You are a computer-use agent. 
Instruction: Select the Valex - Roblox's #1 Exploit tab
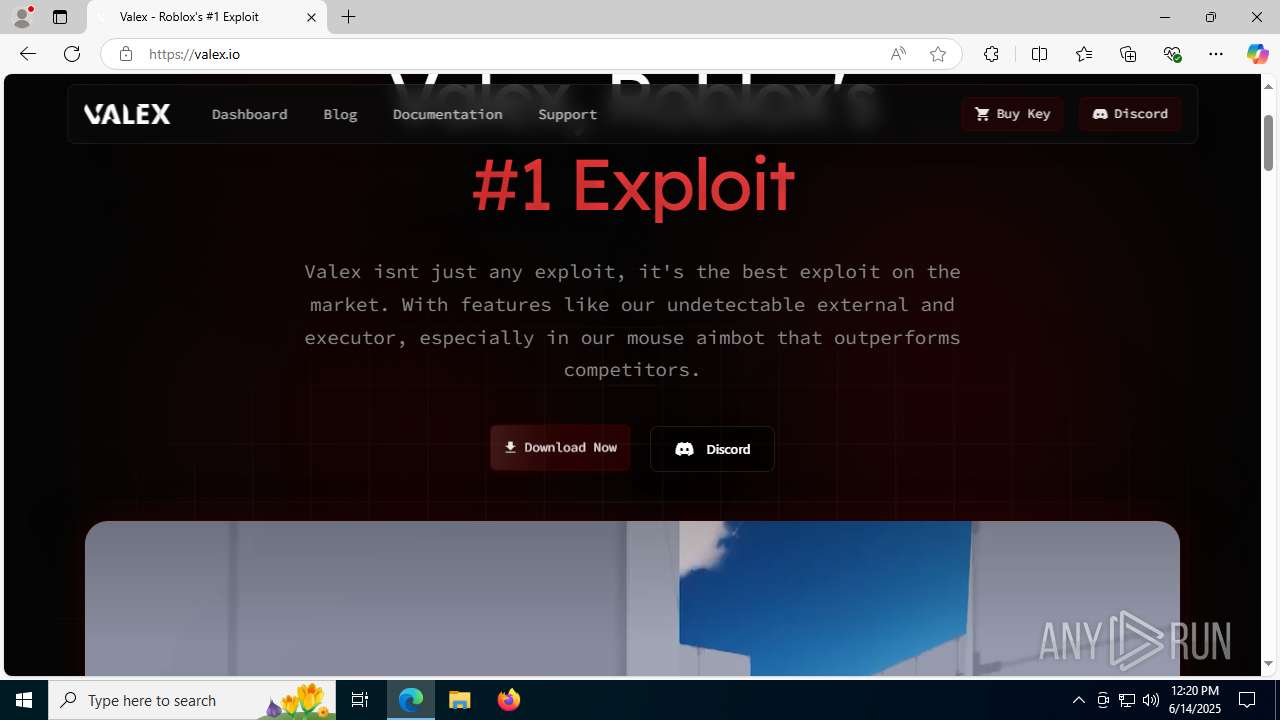click(207, 17)
